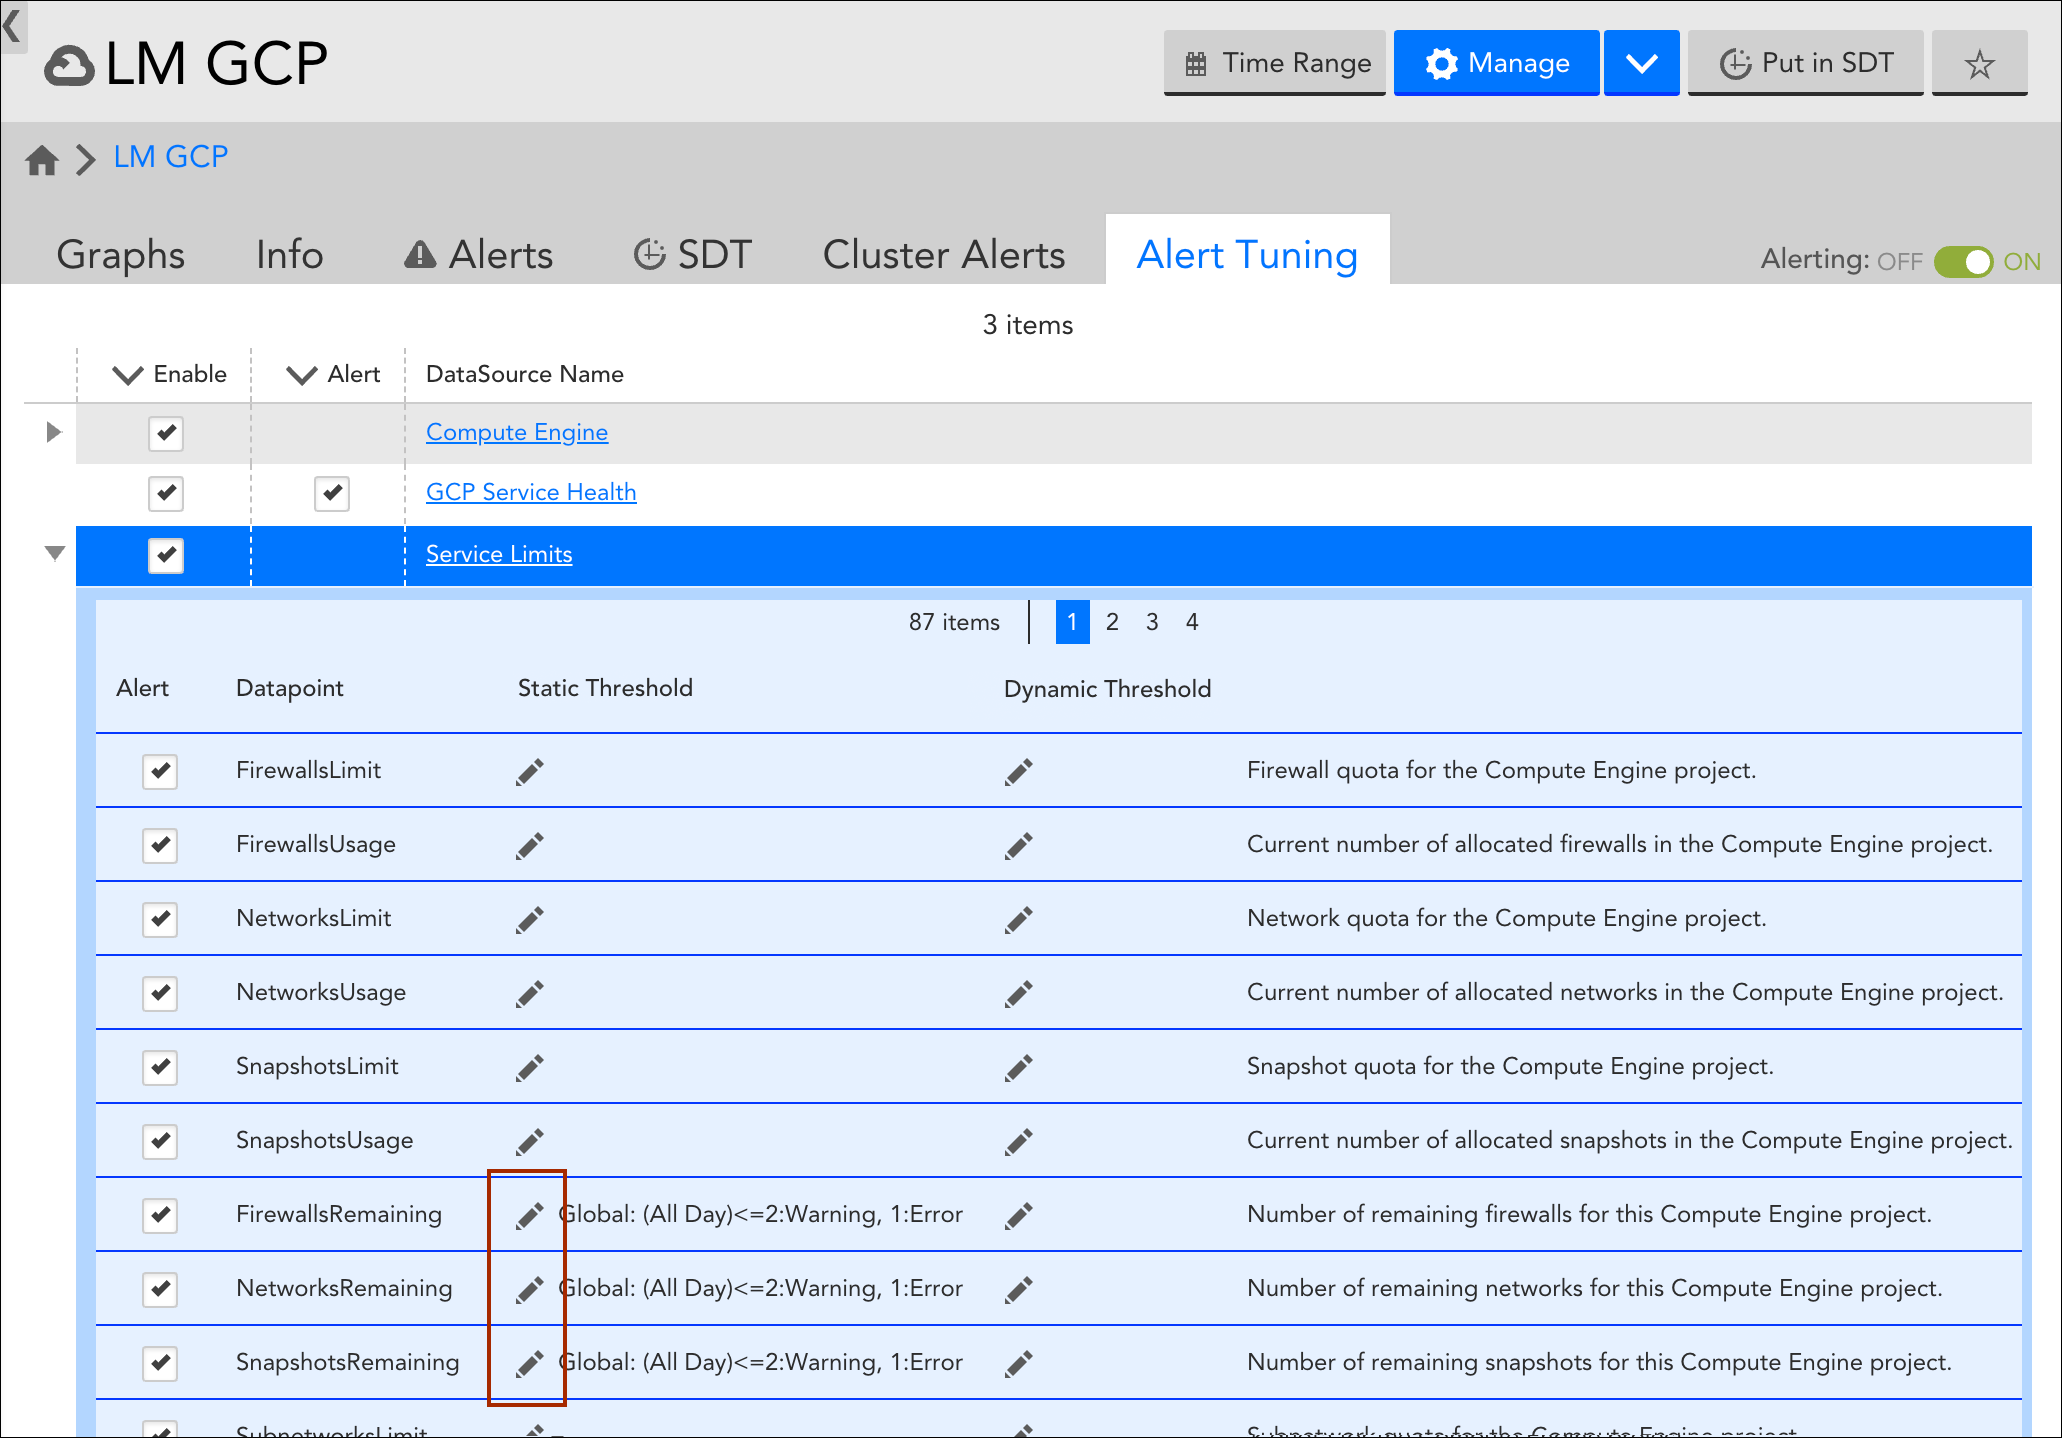Edit static threshold pencil for SnapshotsUsage
This screenshot has width=2062, height=1438.
(529, 1141)
